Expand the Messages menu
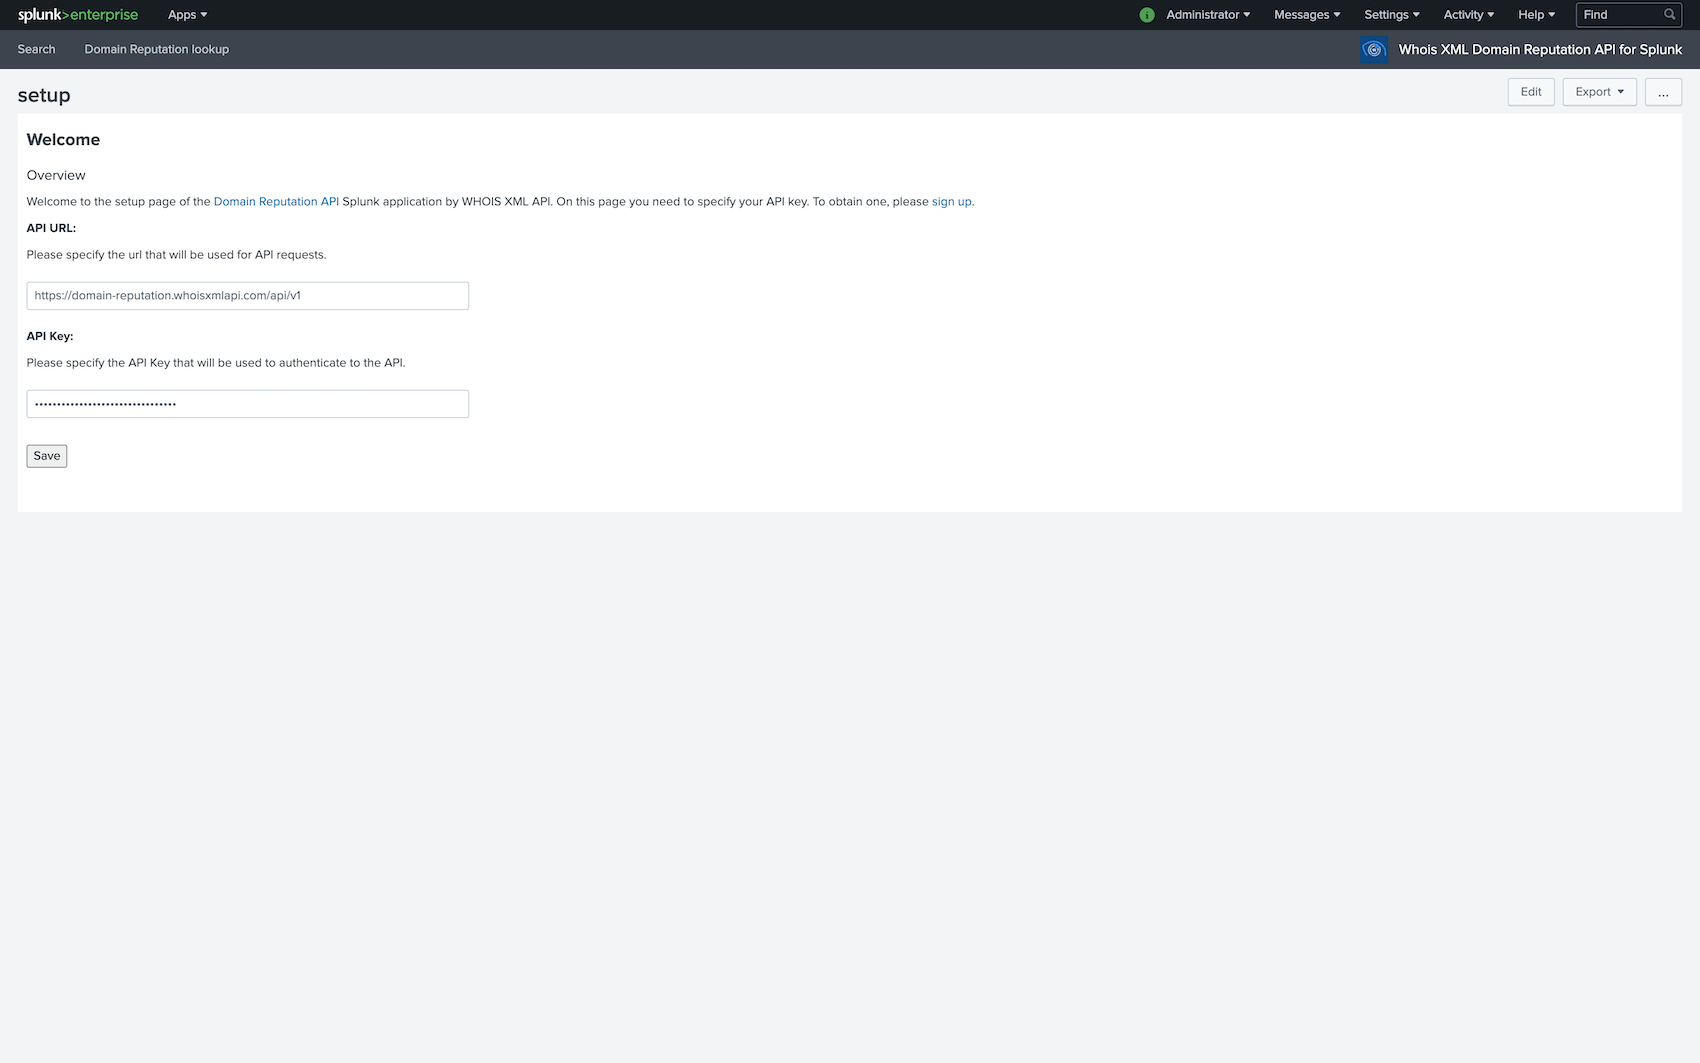 pyautogui.click(x=1307, y=15)
